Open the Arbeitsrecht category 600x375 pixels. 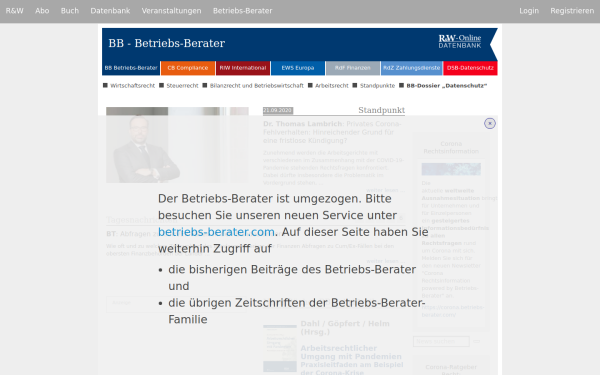tap(332, 86)
